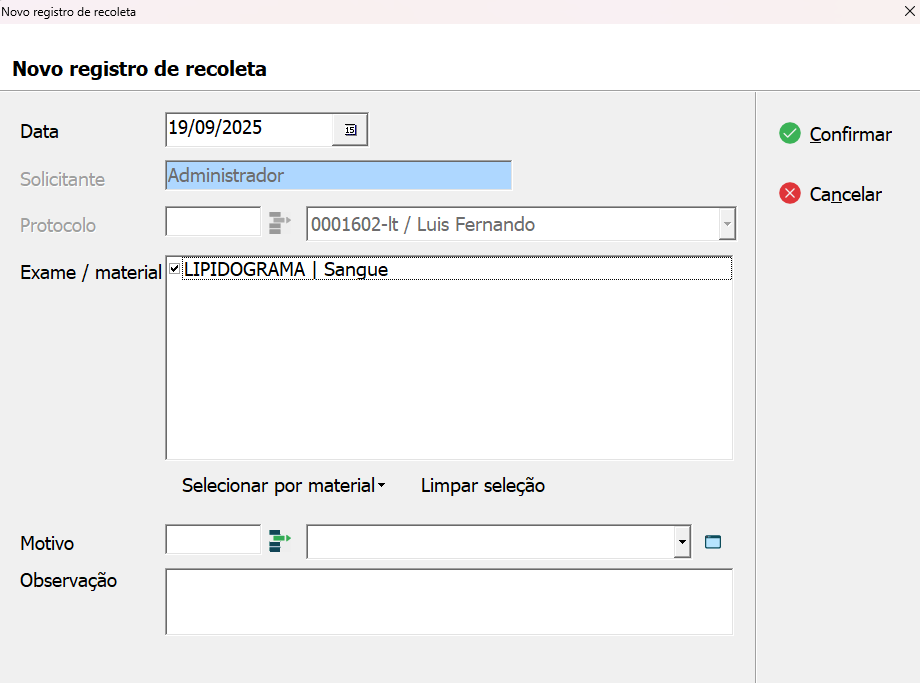Click the 0001602-lt / Luis Fernando text

(423, 224)
